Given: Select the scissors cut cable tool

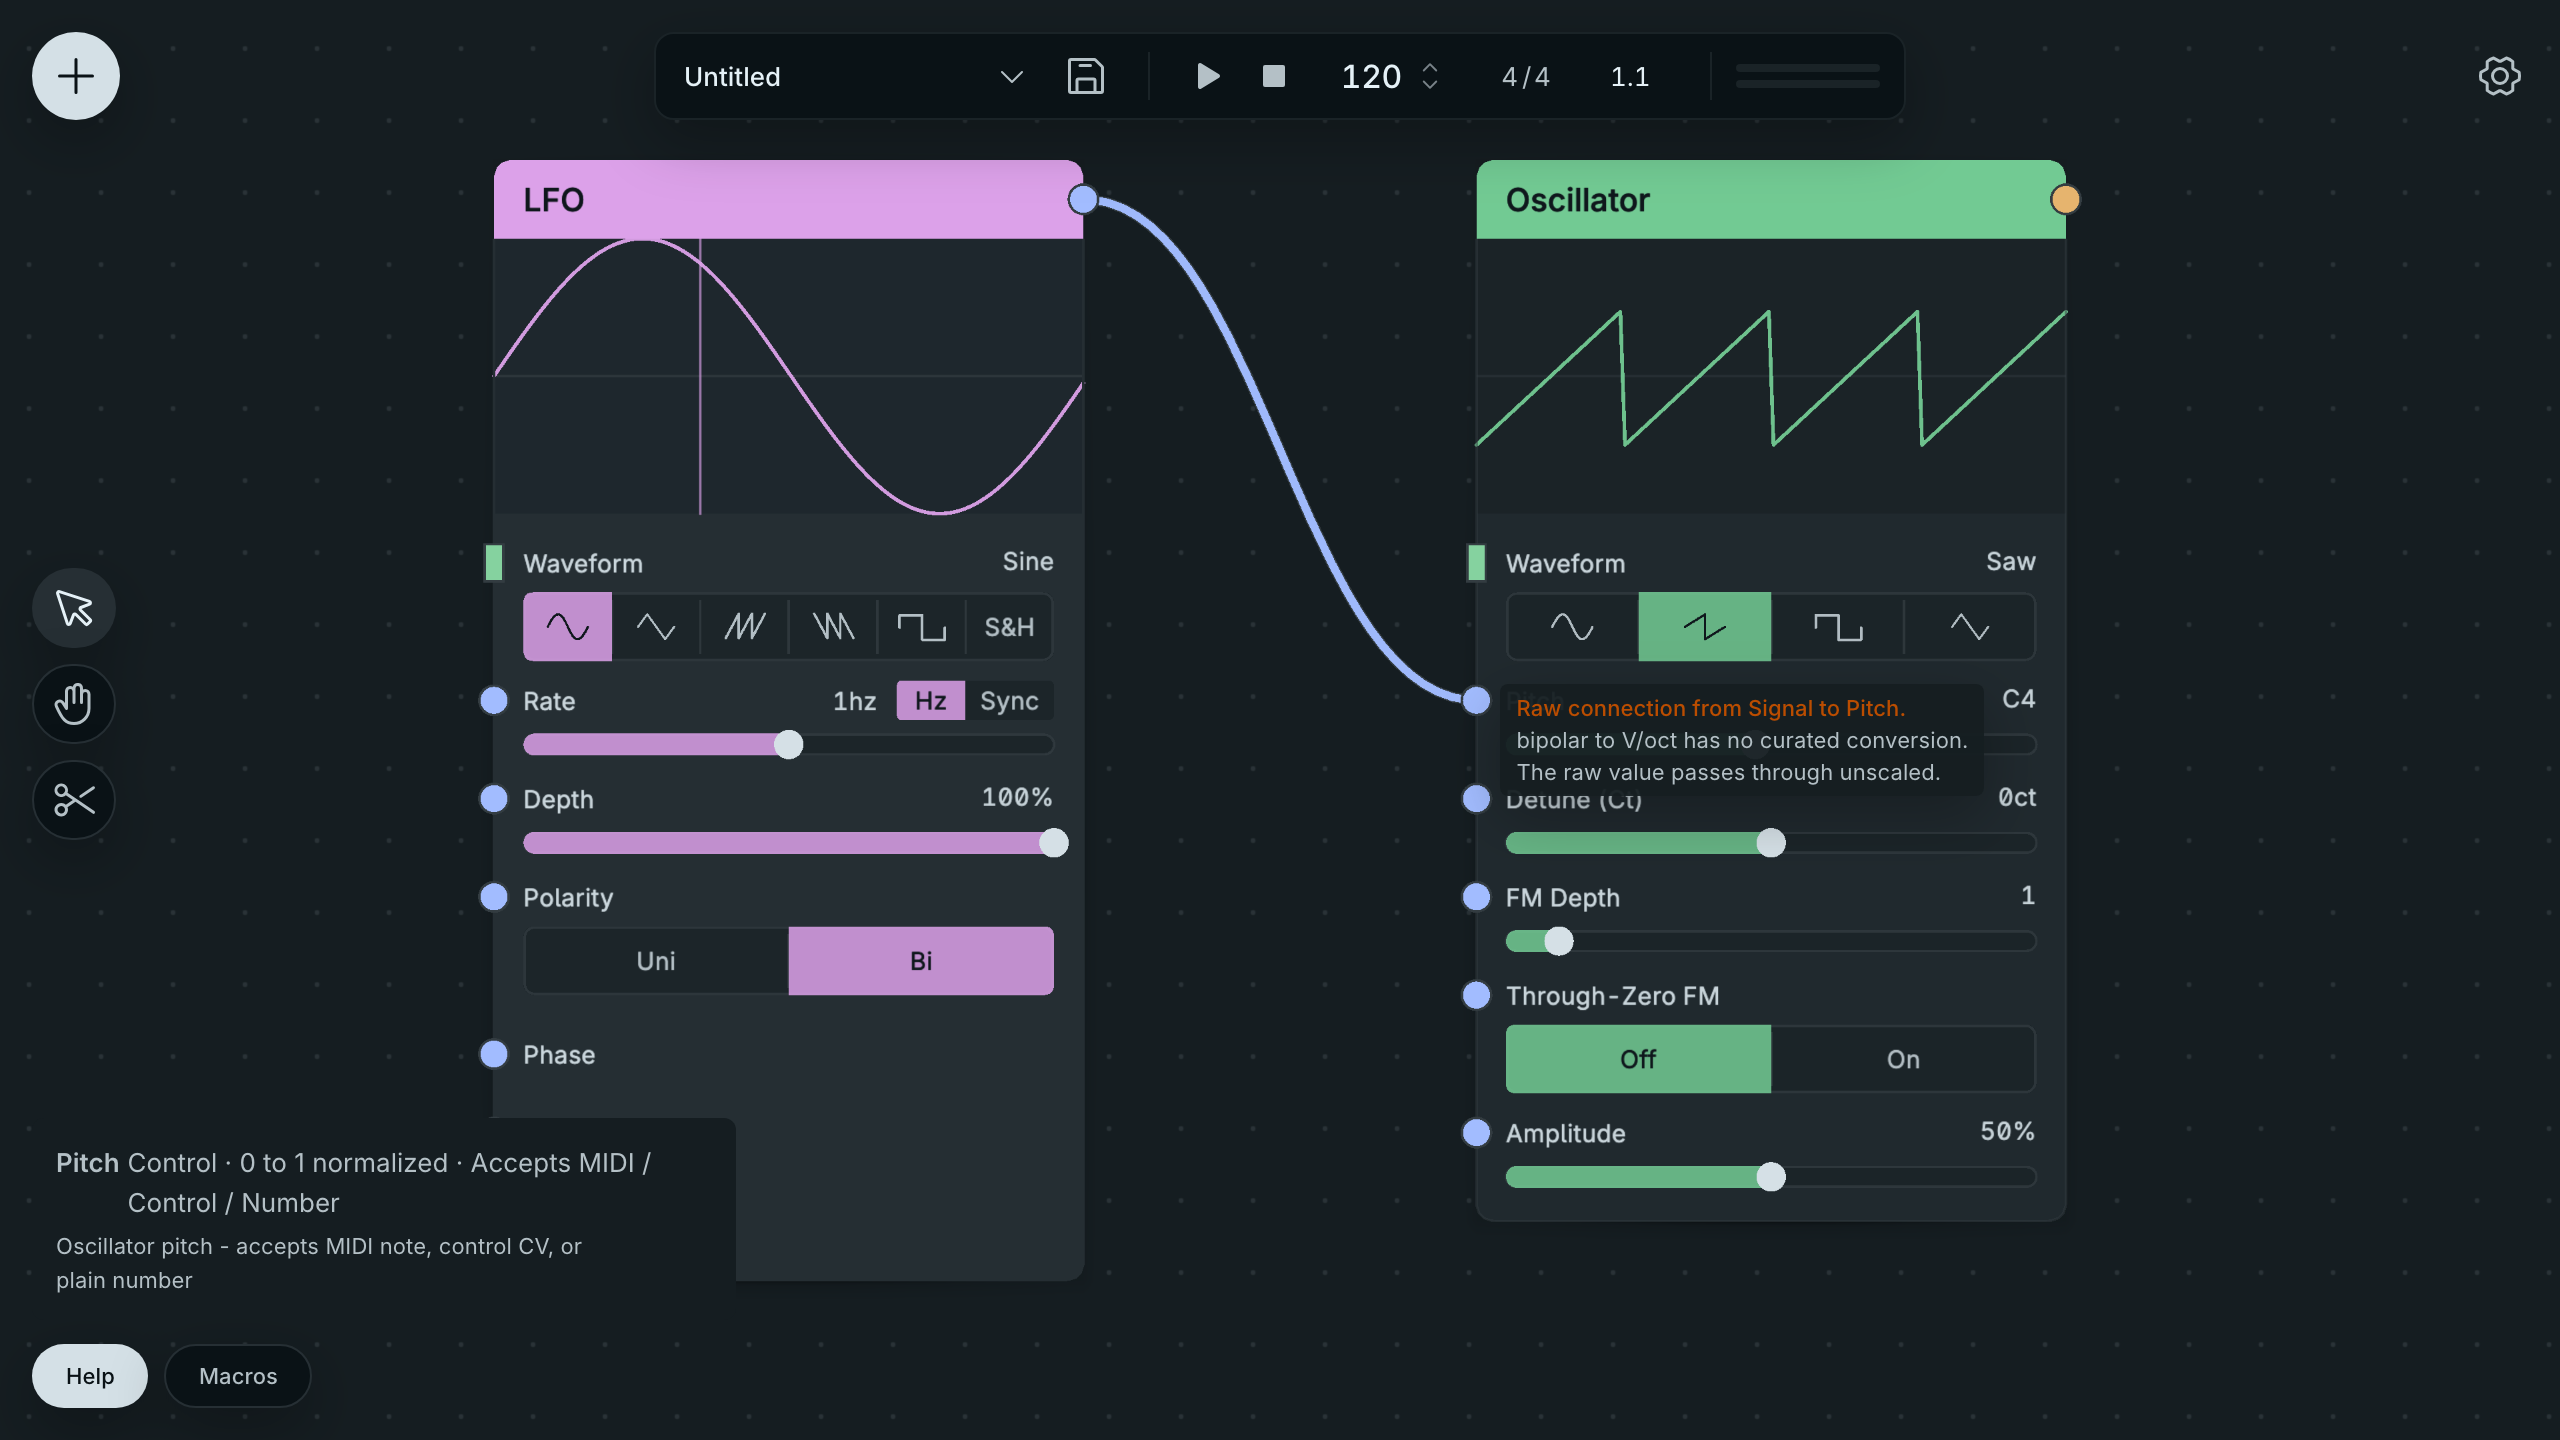Looking at the screenshot, I should click(74, 800).
